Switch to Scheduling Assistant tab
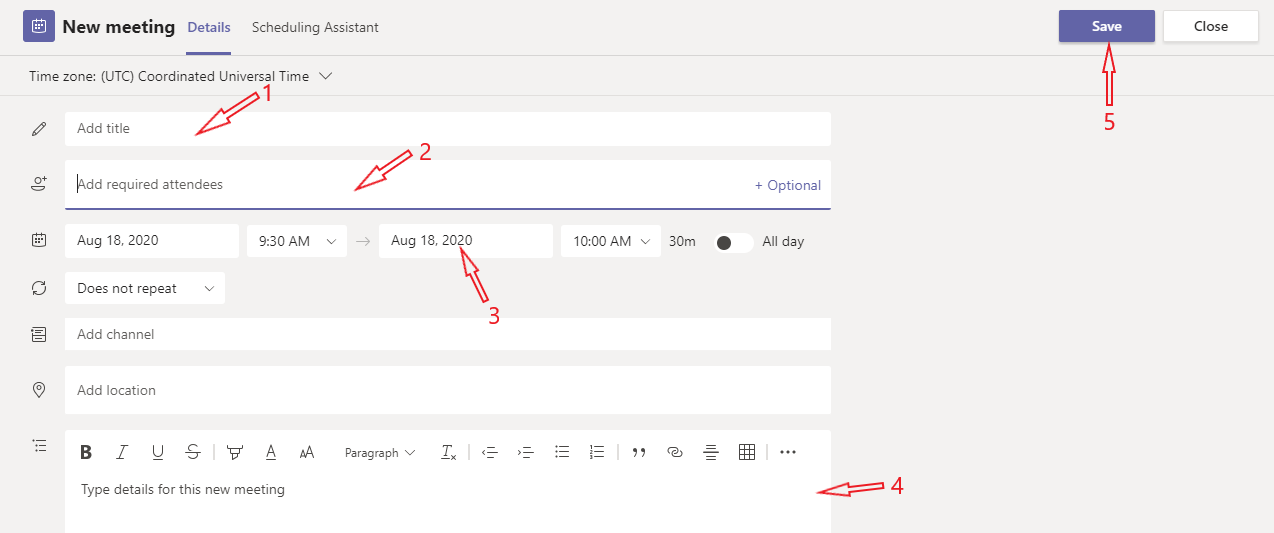Image resolution: width=1274 pixels, height=533 pixels. pos(315,27)
